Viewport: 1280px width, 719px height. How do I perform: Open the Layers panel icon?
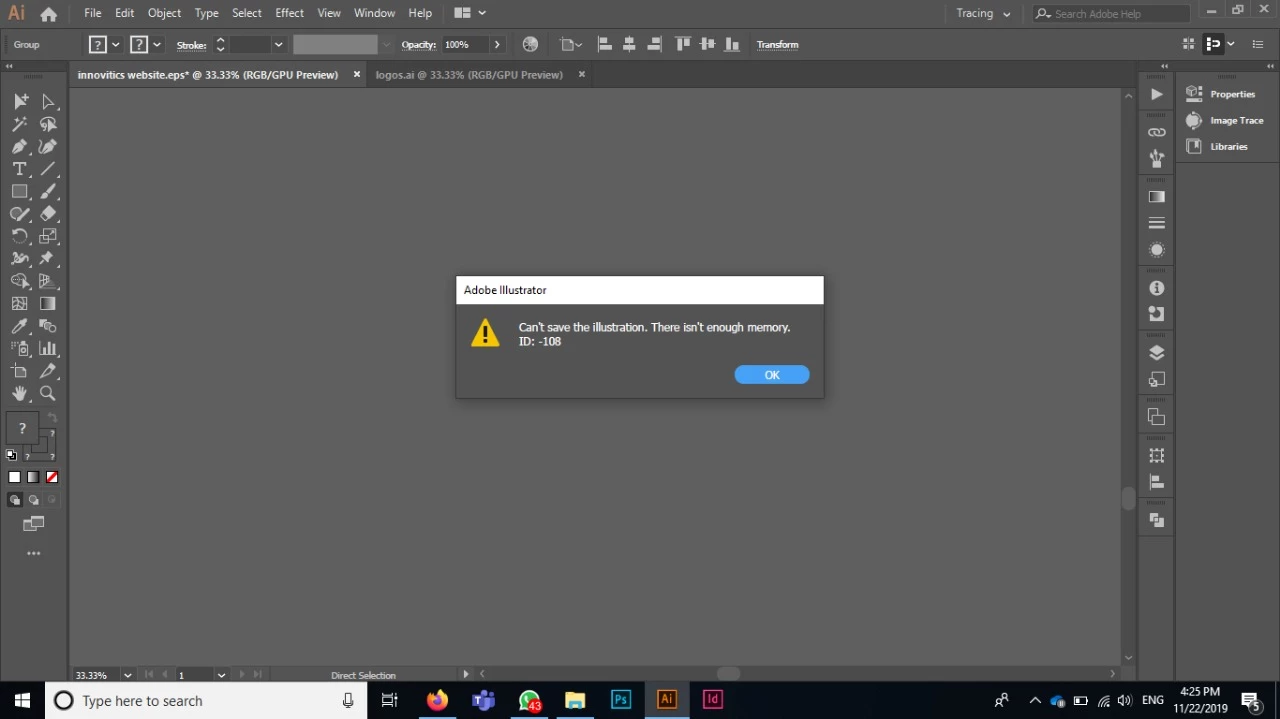coord(1157,353)
